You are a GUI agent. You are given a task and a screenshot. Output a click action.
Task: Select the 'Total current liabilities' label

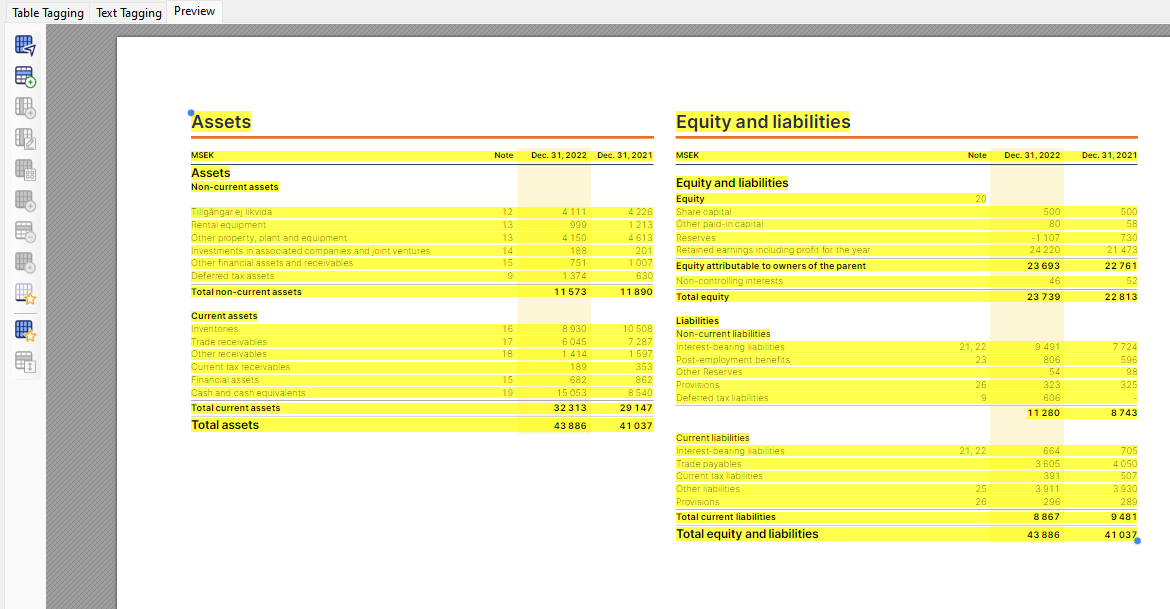pyautogui.click(x=725, y=517)
